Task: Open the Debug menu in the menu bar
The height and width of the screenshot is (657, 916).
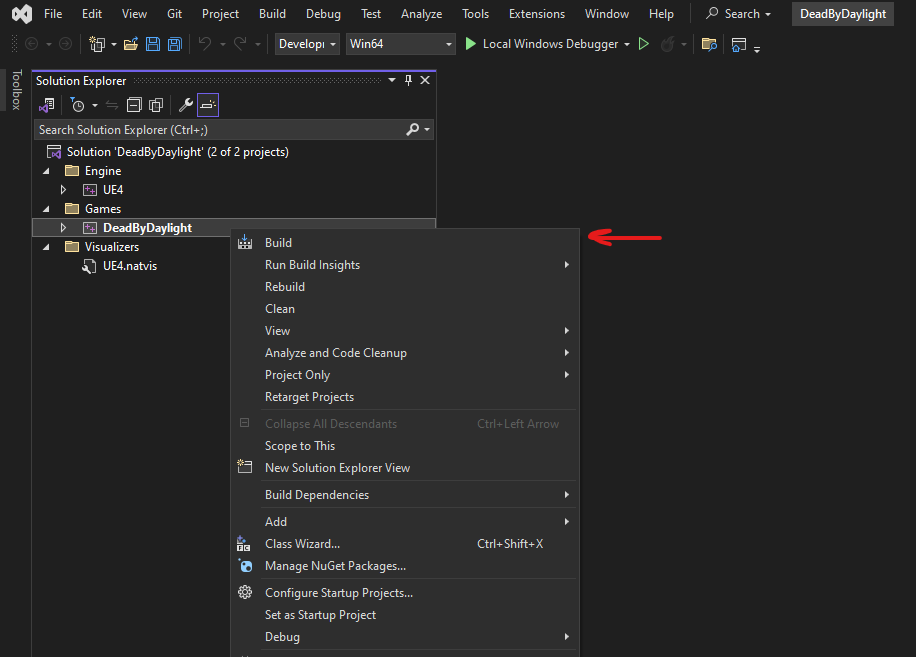Action: (323, 13)
